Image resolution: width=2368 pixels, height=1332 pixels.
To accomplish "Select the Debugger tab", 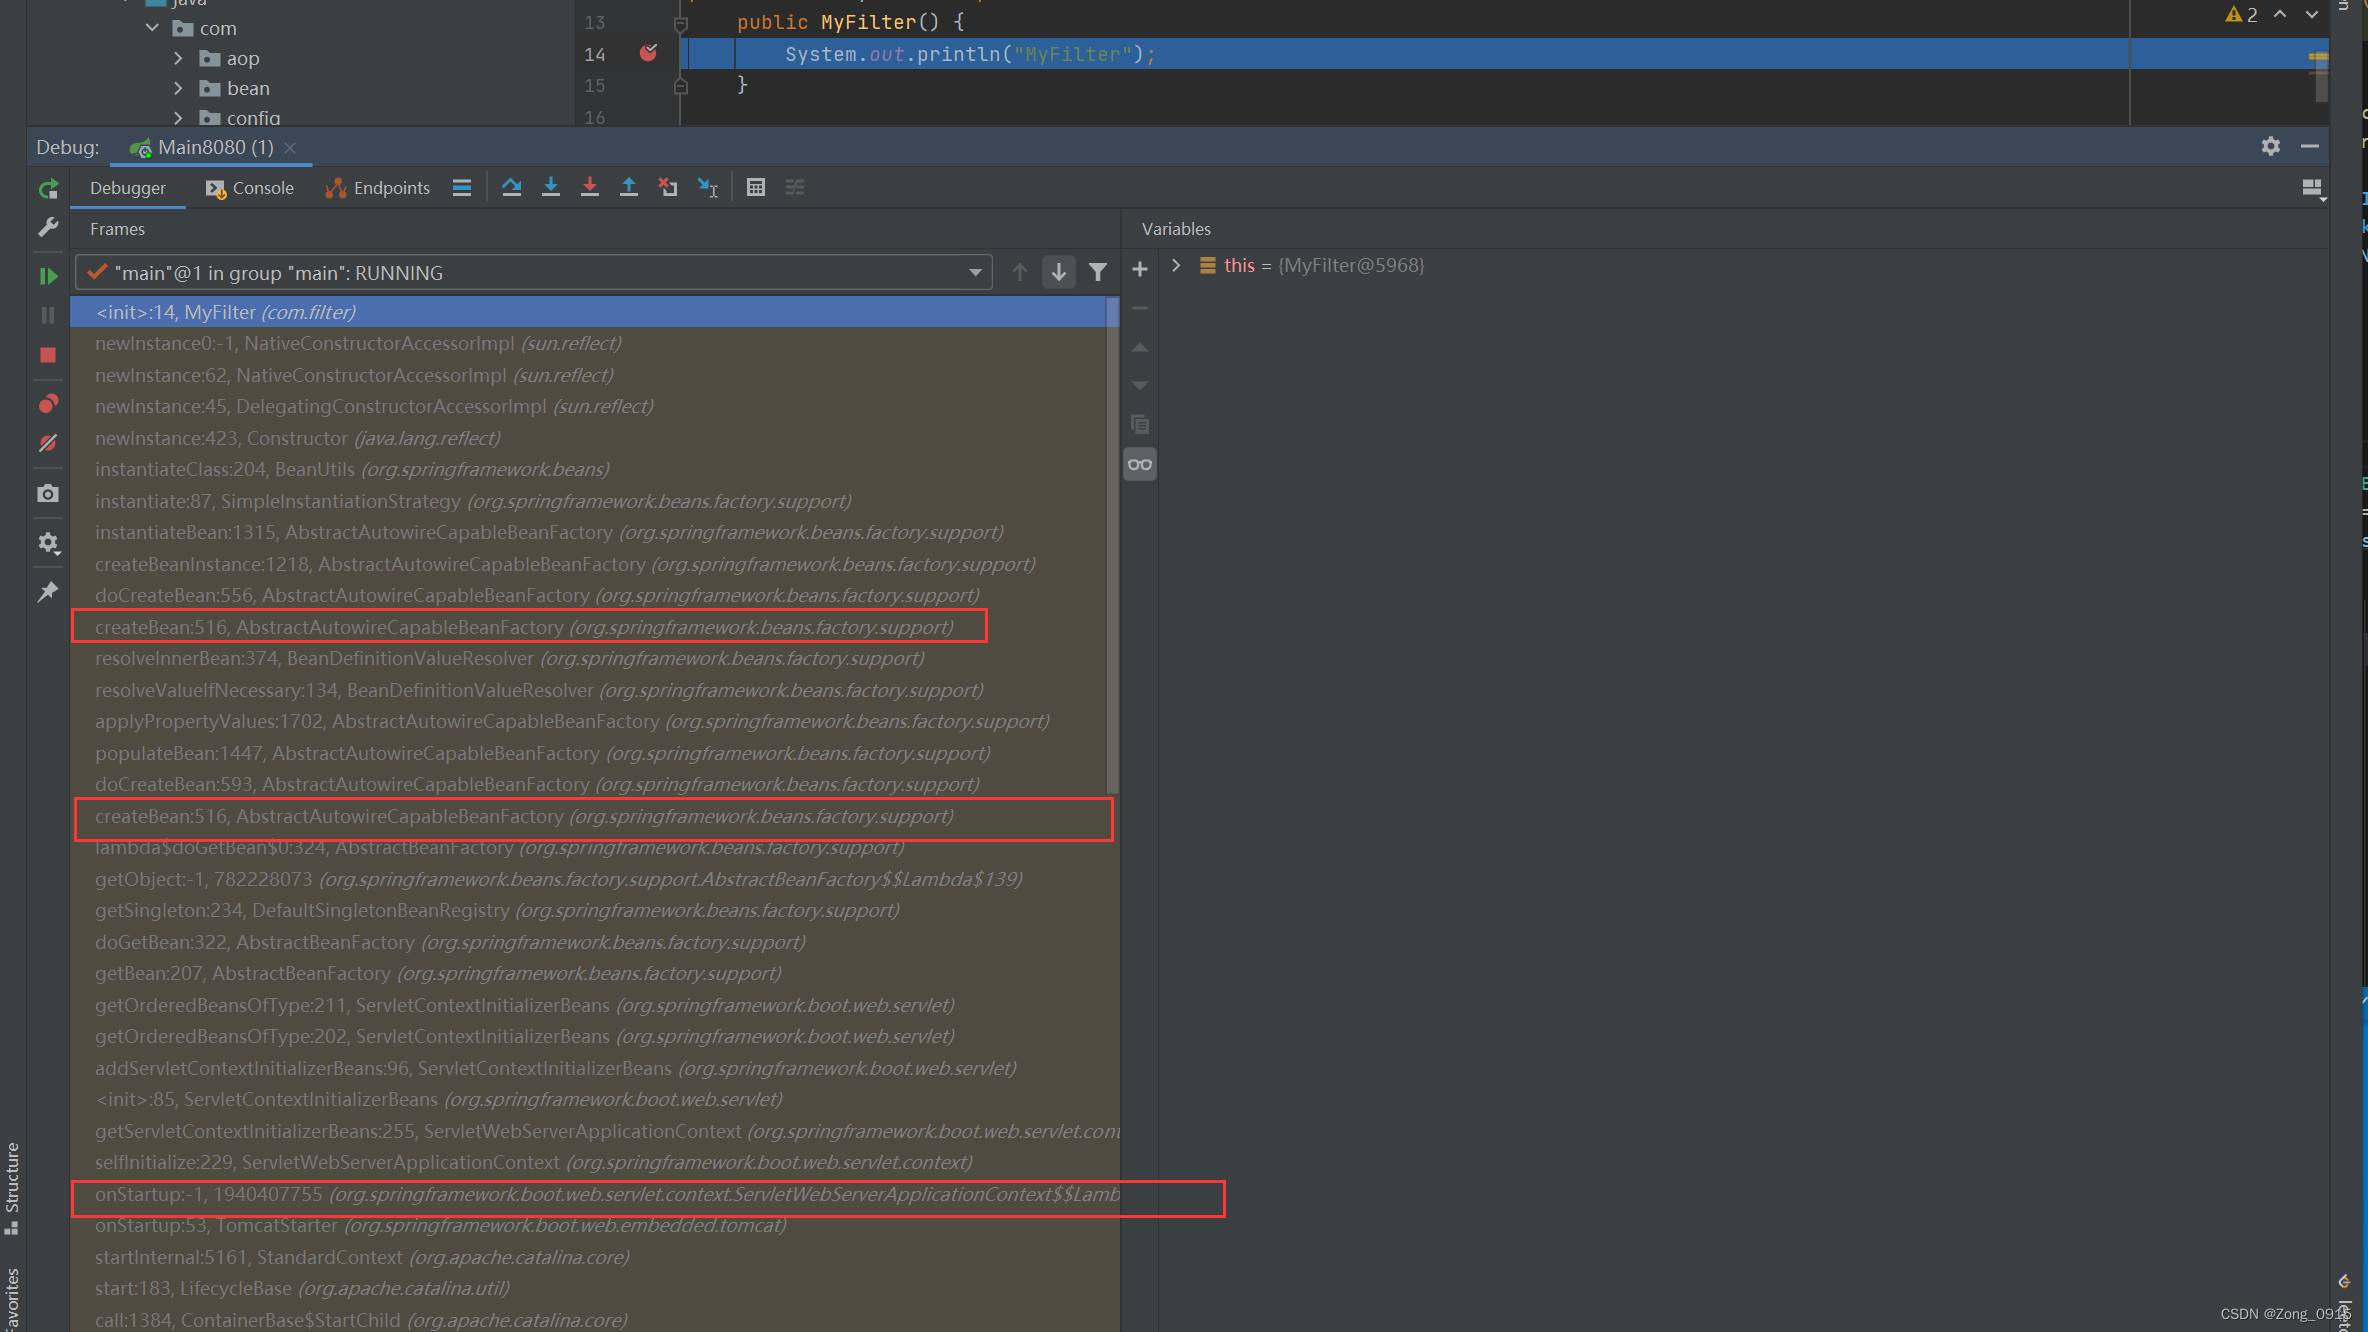I will pyautogui.click(x=125, y=187).
